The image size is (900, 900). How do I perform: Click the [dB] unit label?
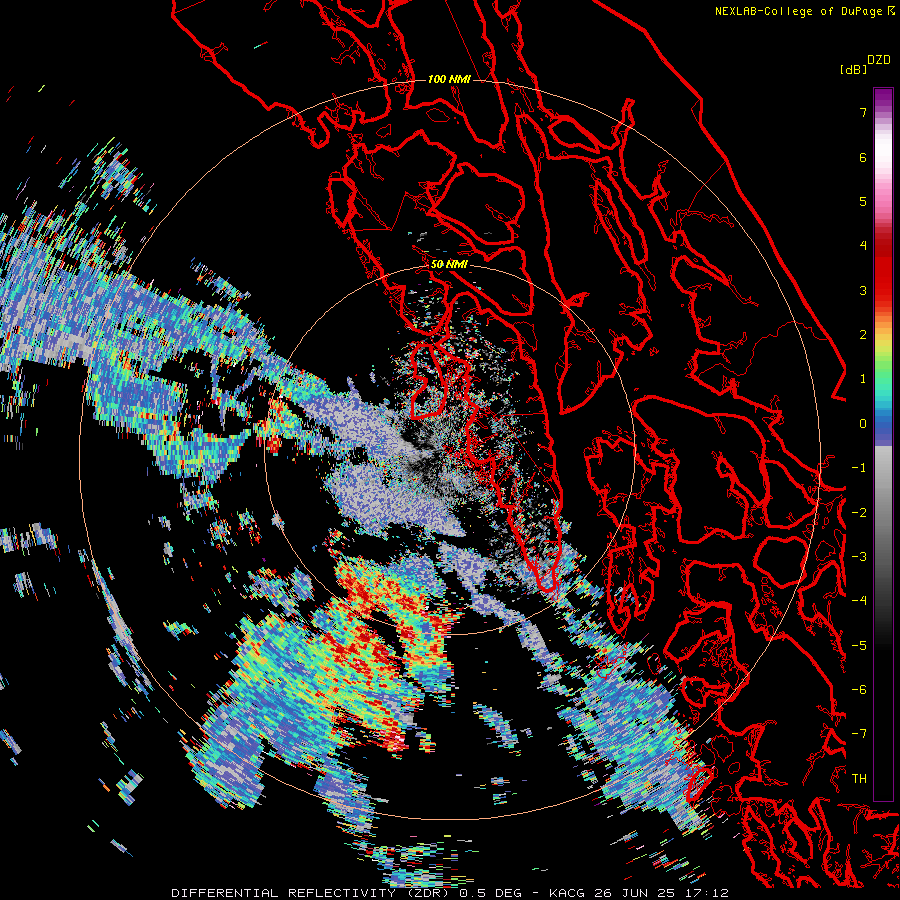[853, 69]
